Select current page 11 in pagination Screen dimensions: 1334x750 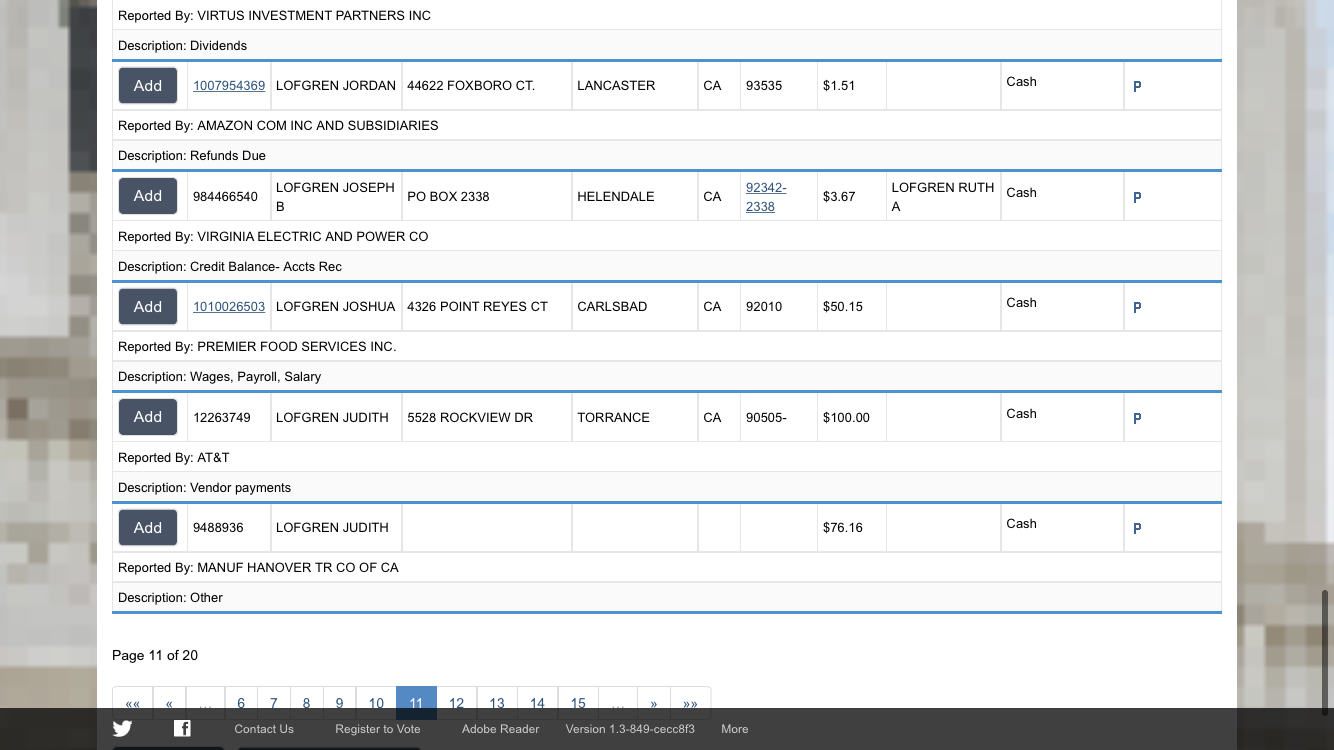[x=416, y=704]
